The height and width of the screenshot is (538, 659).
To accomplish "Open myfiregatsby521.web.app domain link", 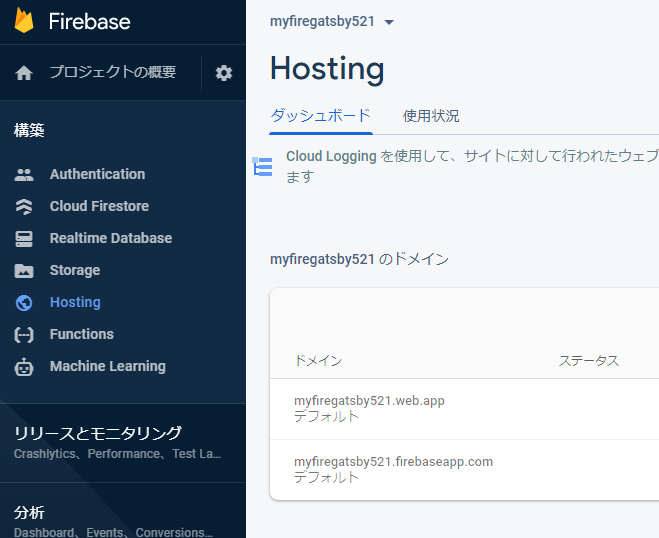I will (x=369, y=401).
